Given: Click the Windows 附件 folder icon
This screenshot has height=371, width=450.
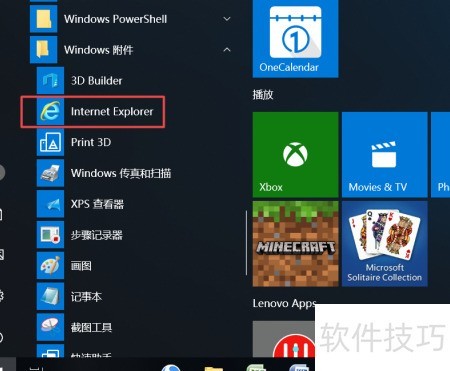Looking at the screenshot, I should click(x=43, y=50).
